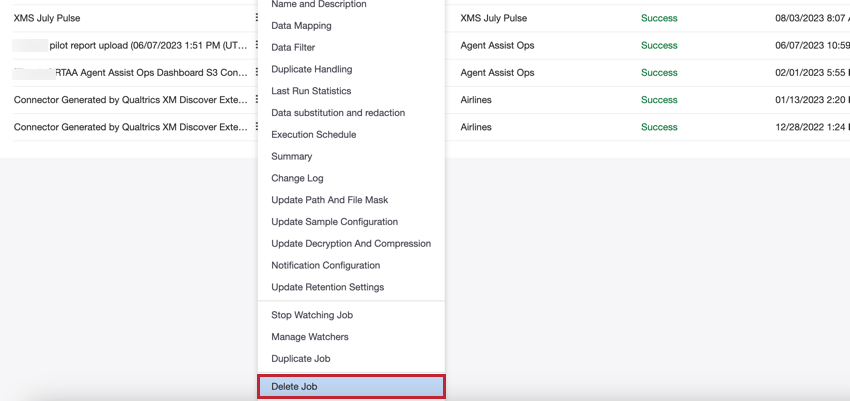Open kebab menu for RTAA Agent Assist Ops Dashboard
The width and height of the screenshot is (850, 401).
(257, 72)
